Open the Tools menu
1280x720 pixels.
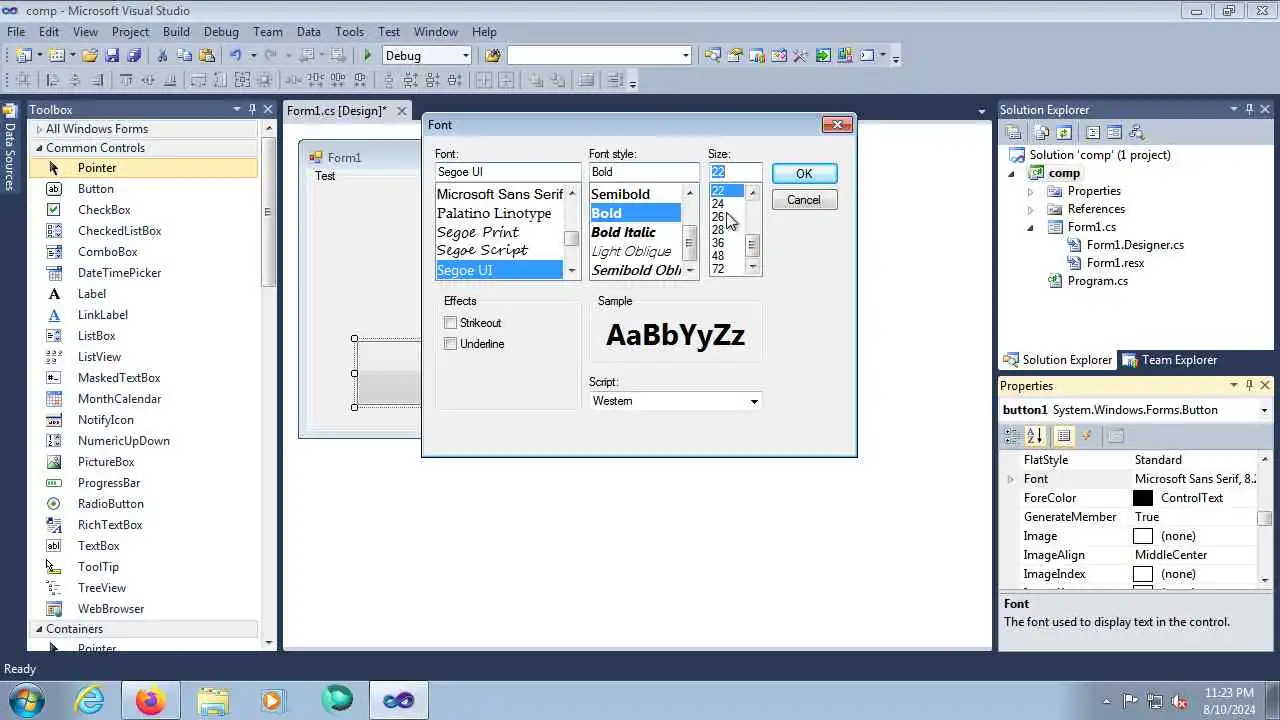[349, 32]
